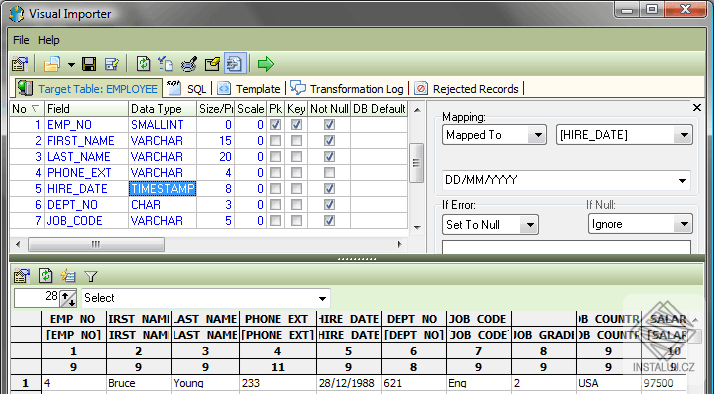
Task: Toggle Key checkbox for EMP_NO
Action: pos(296,124)
